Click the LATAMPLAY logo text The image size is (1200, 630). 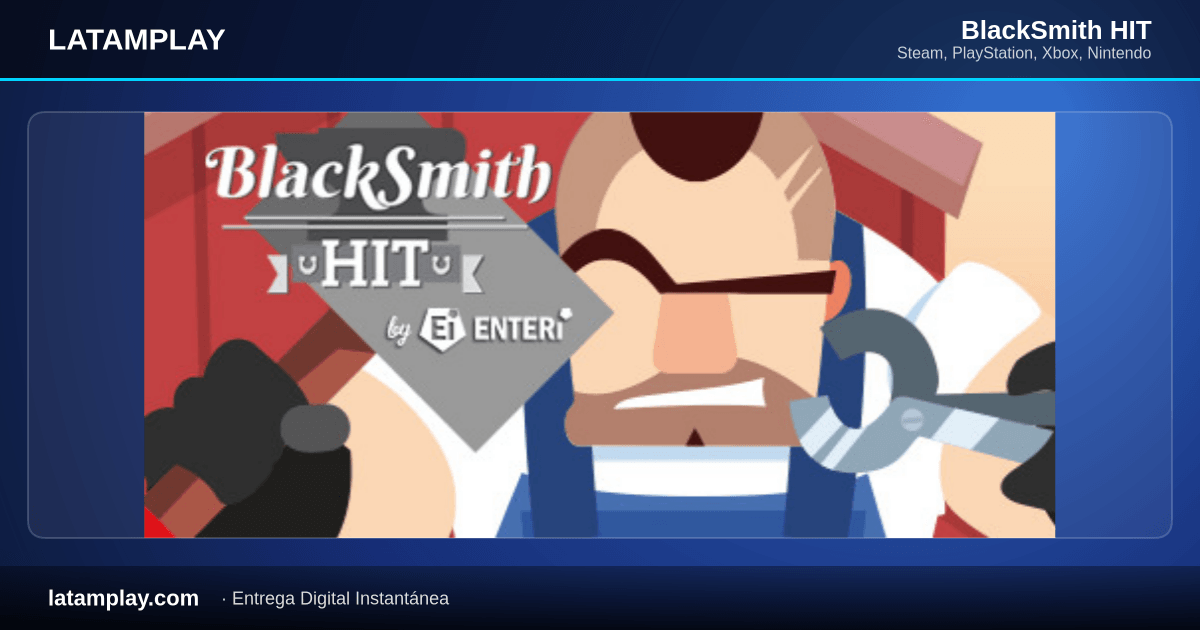coord(137,40)
